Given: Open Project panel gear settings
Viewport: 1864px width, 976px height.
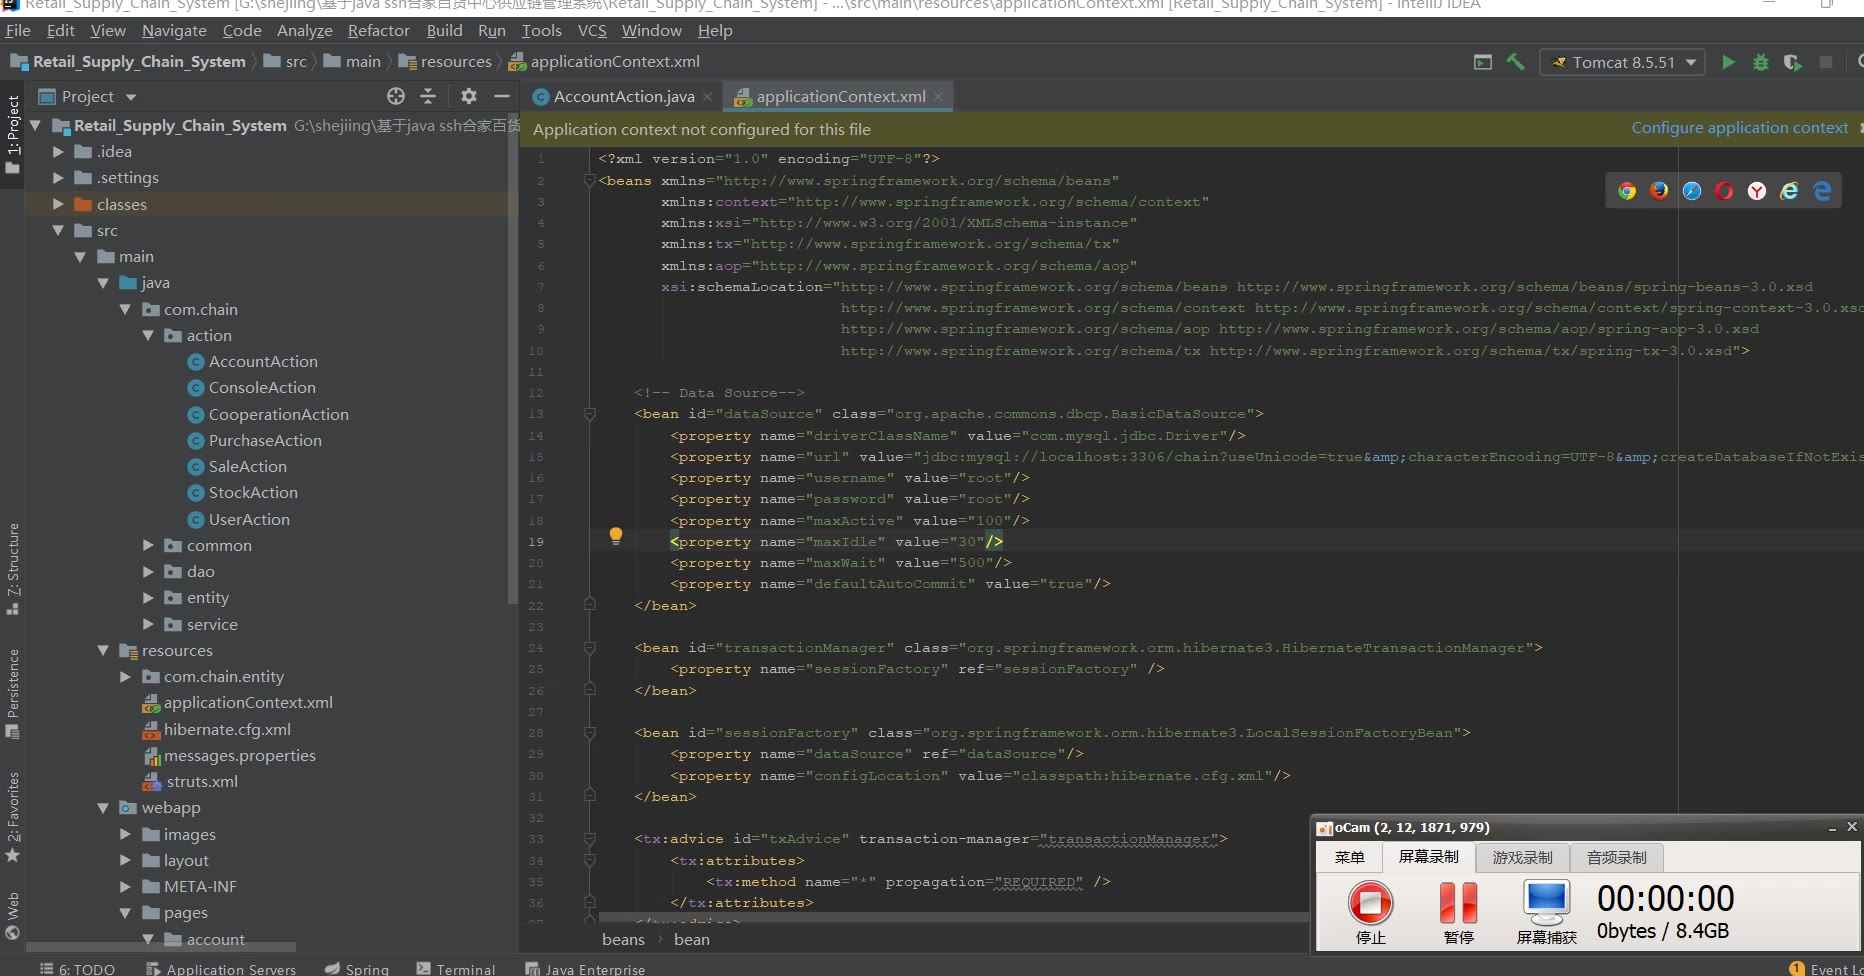Looking at the screenshot, I should 469,96.
